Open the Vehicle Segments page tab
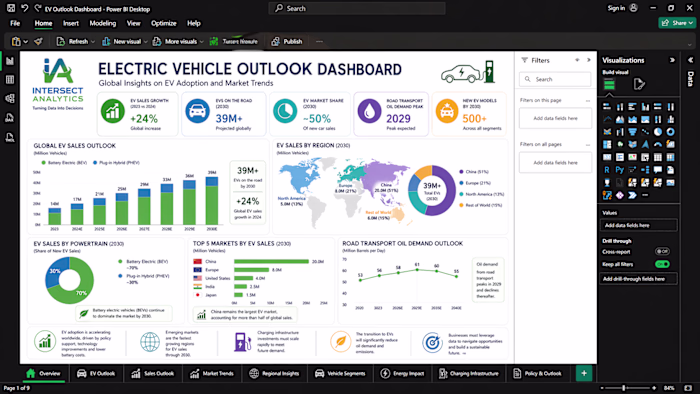 (340, 373)
